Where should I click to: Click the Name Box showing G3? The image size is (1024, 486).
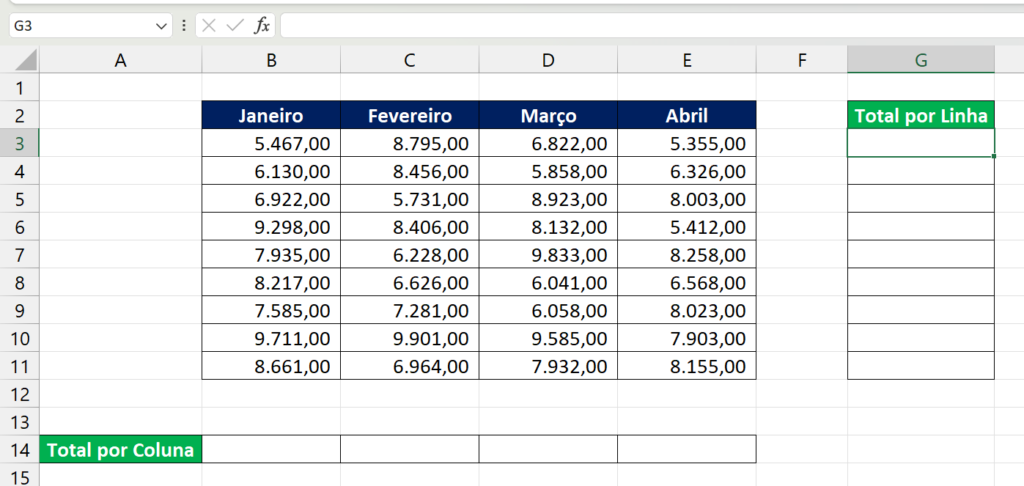click(80, 26)
